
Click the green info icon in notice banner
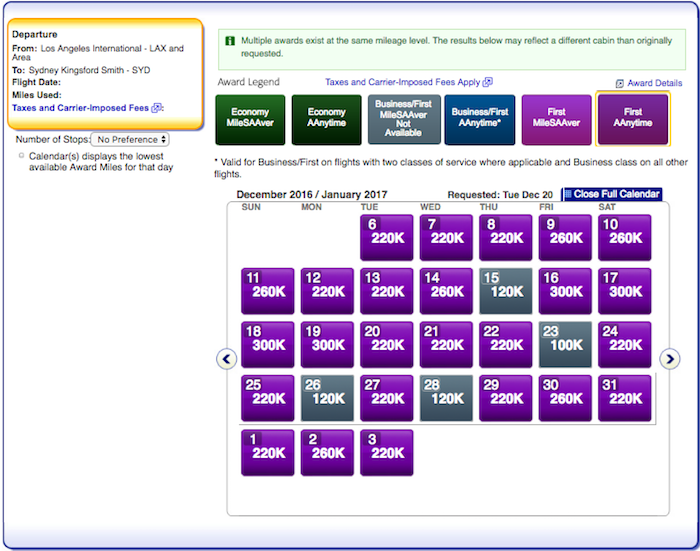[230, 41]
